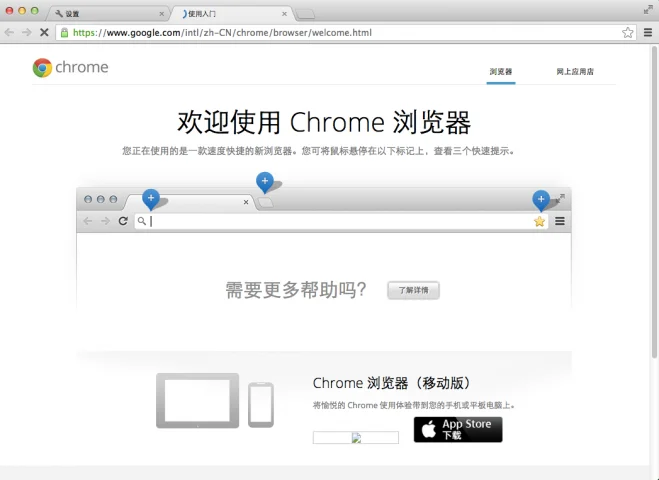Viewport: 659px width, 480px height.
Task: Click the Chrome 浏览器（移动版）heading
Action: click(392, 383)
